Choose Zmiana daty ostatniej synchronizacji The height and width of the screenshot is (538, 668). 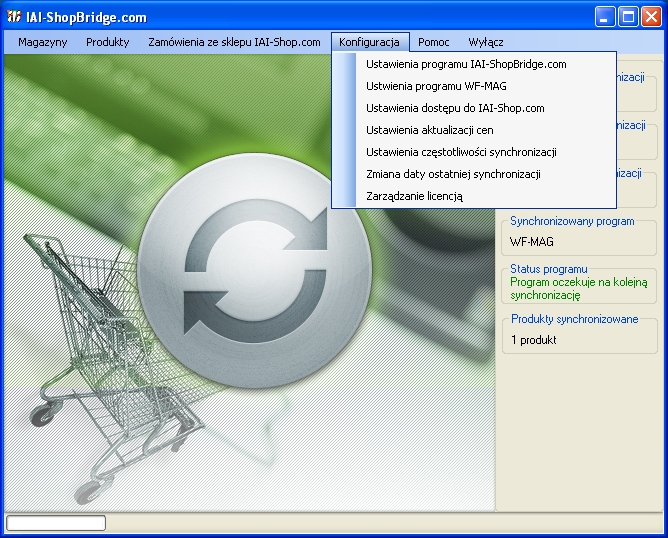pyautogui.click(x=474, y=174)
